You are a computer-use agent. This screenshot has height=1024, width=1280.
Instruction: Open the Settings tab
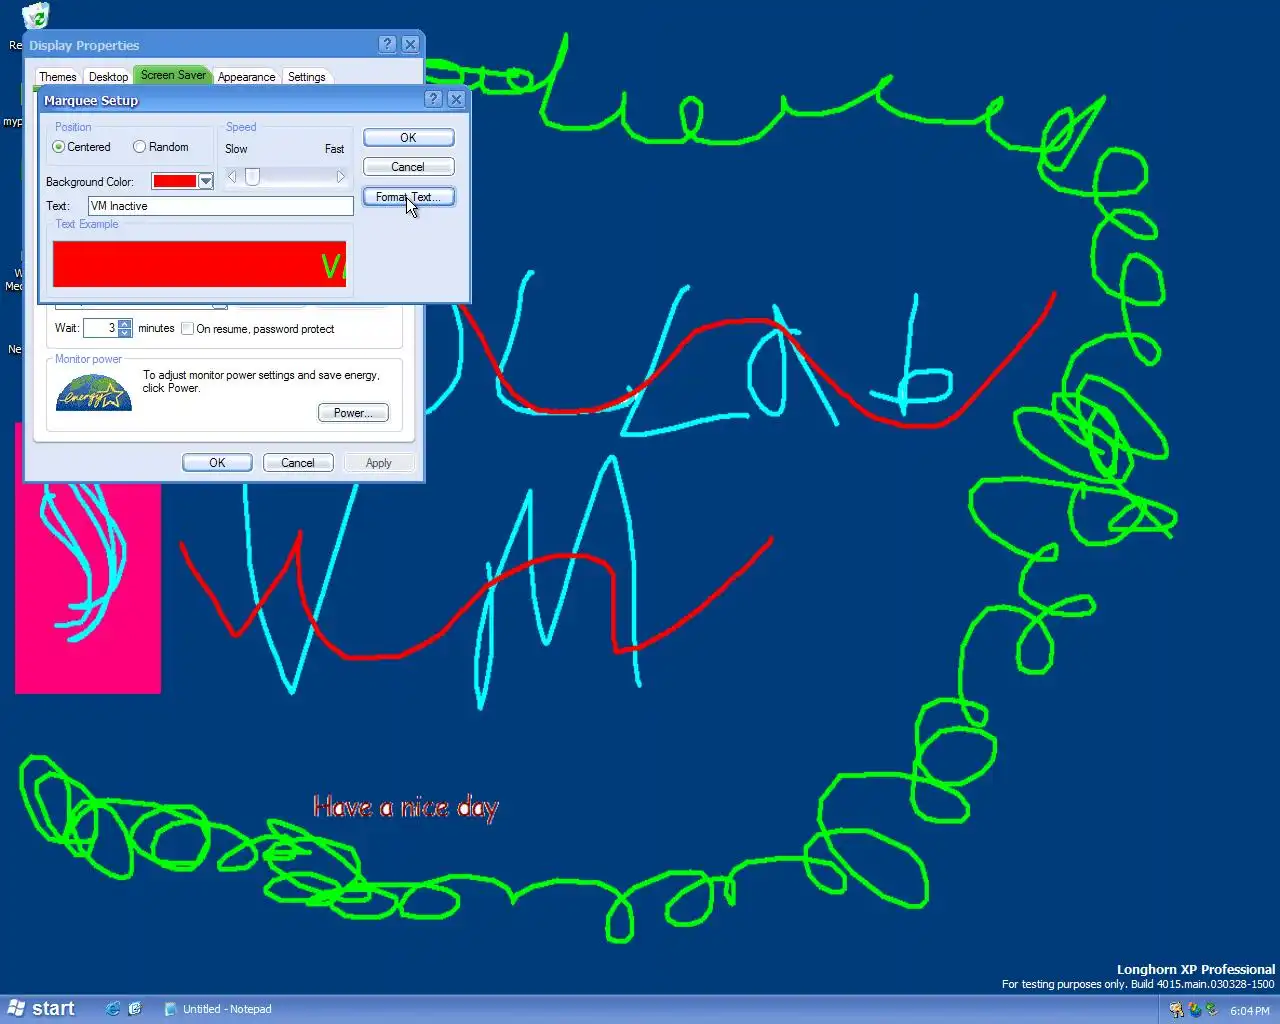(x=307, y=77)
